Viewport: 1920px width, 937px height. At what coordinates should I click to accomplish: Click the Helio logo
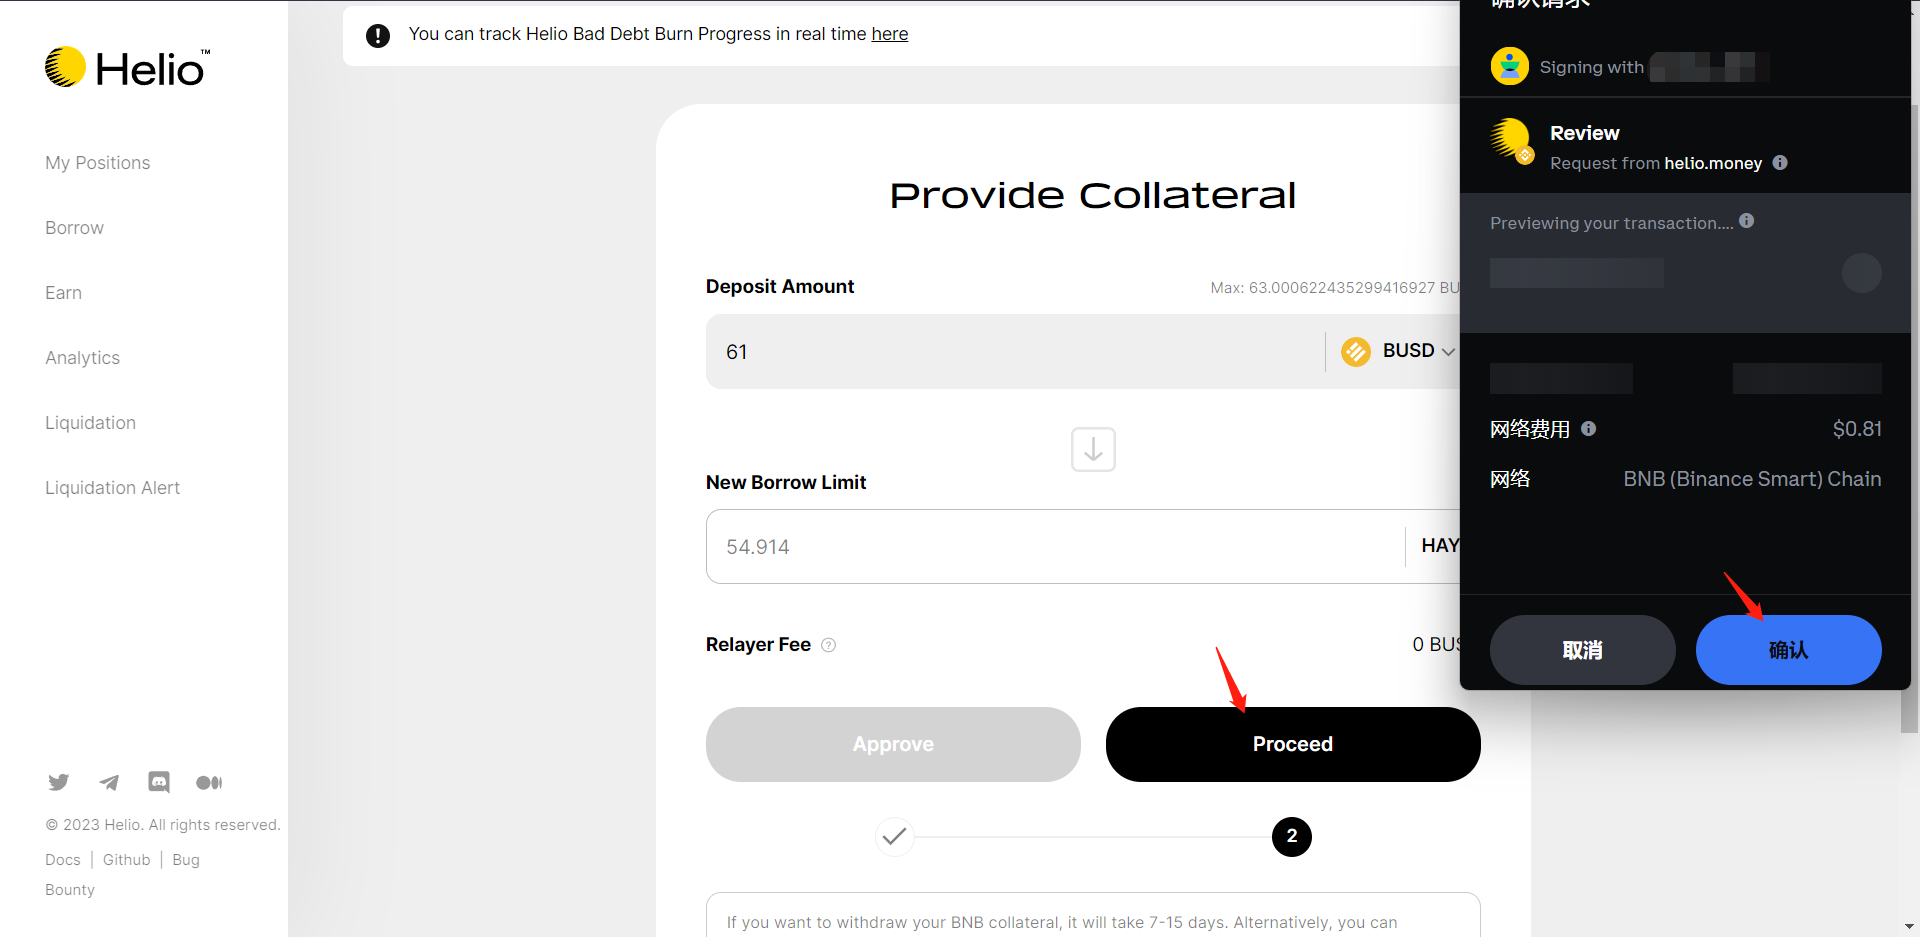tap(127, 68)
